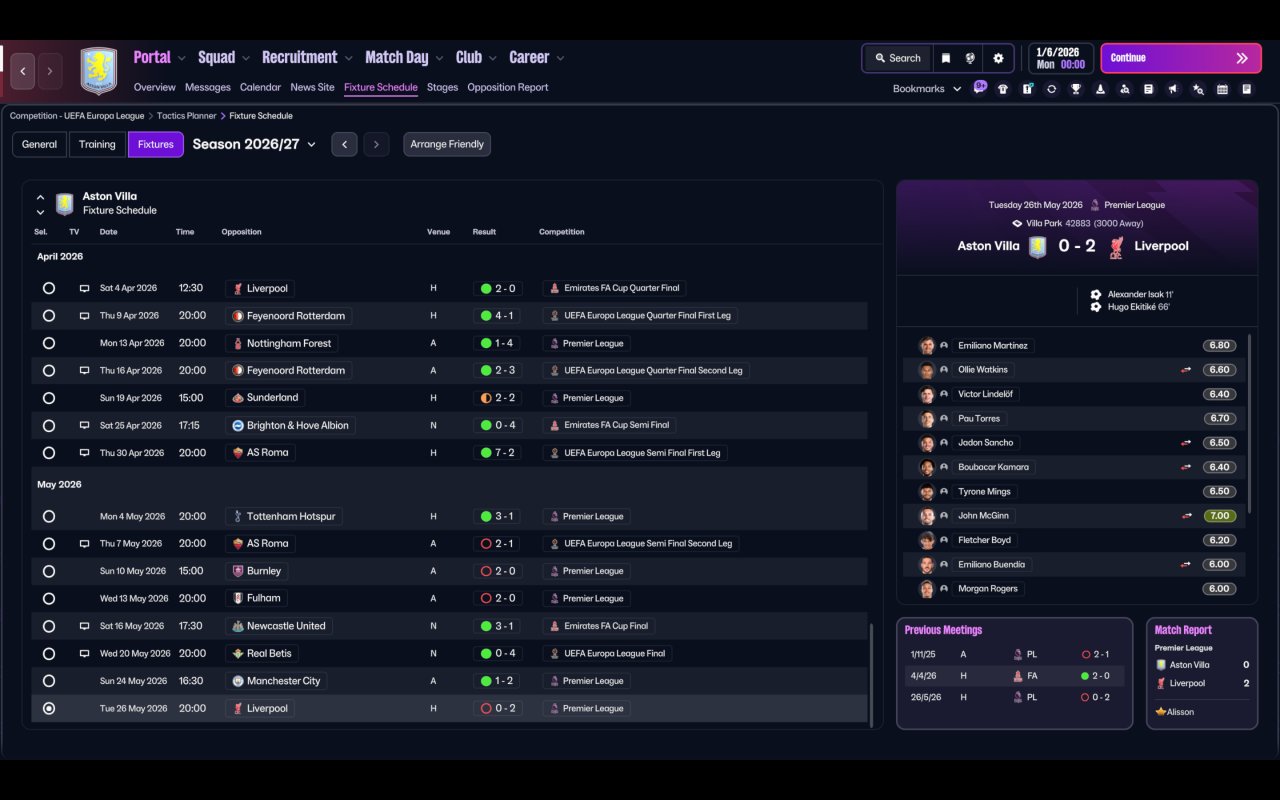Click the Arrange Friendly button

pyautogui.click(x=447, y=144)
